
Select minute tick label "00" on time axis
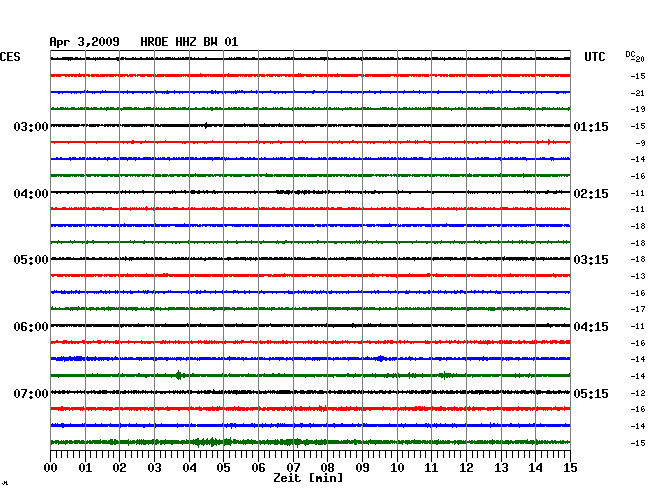click(51, 468)
